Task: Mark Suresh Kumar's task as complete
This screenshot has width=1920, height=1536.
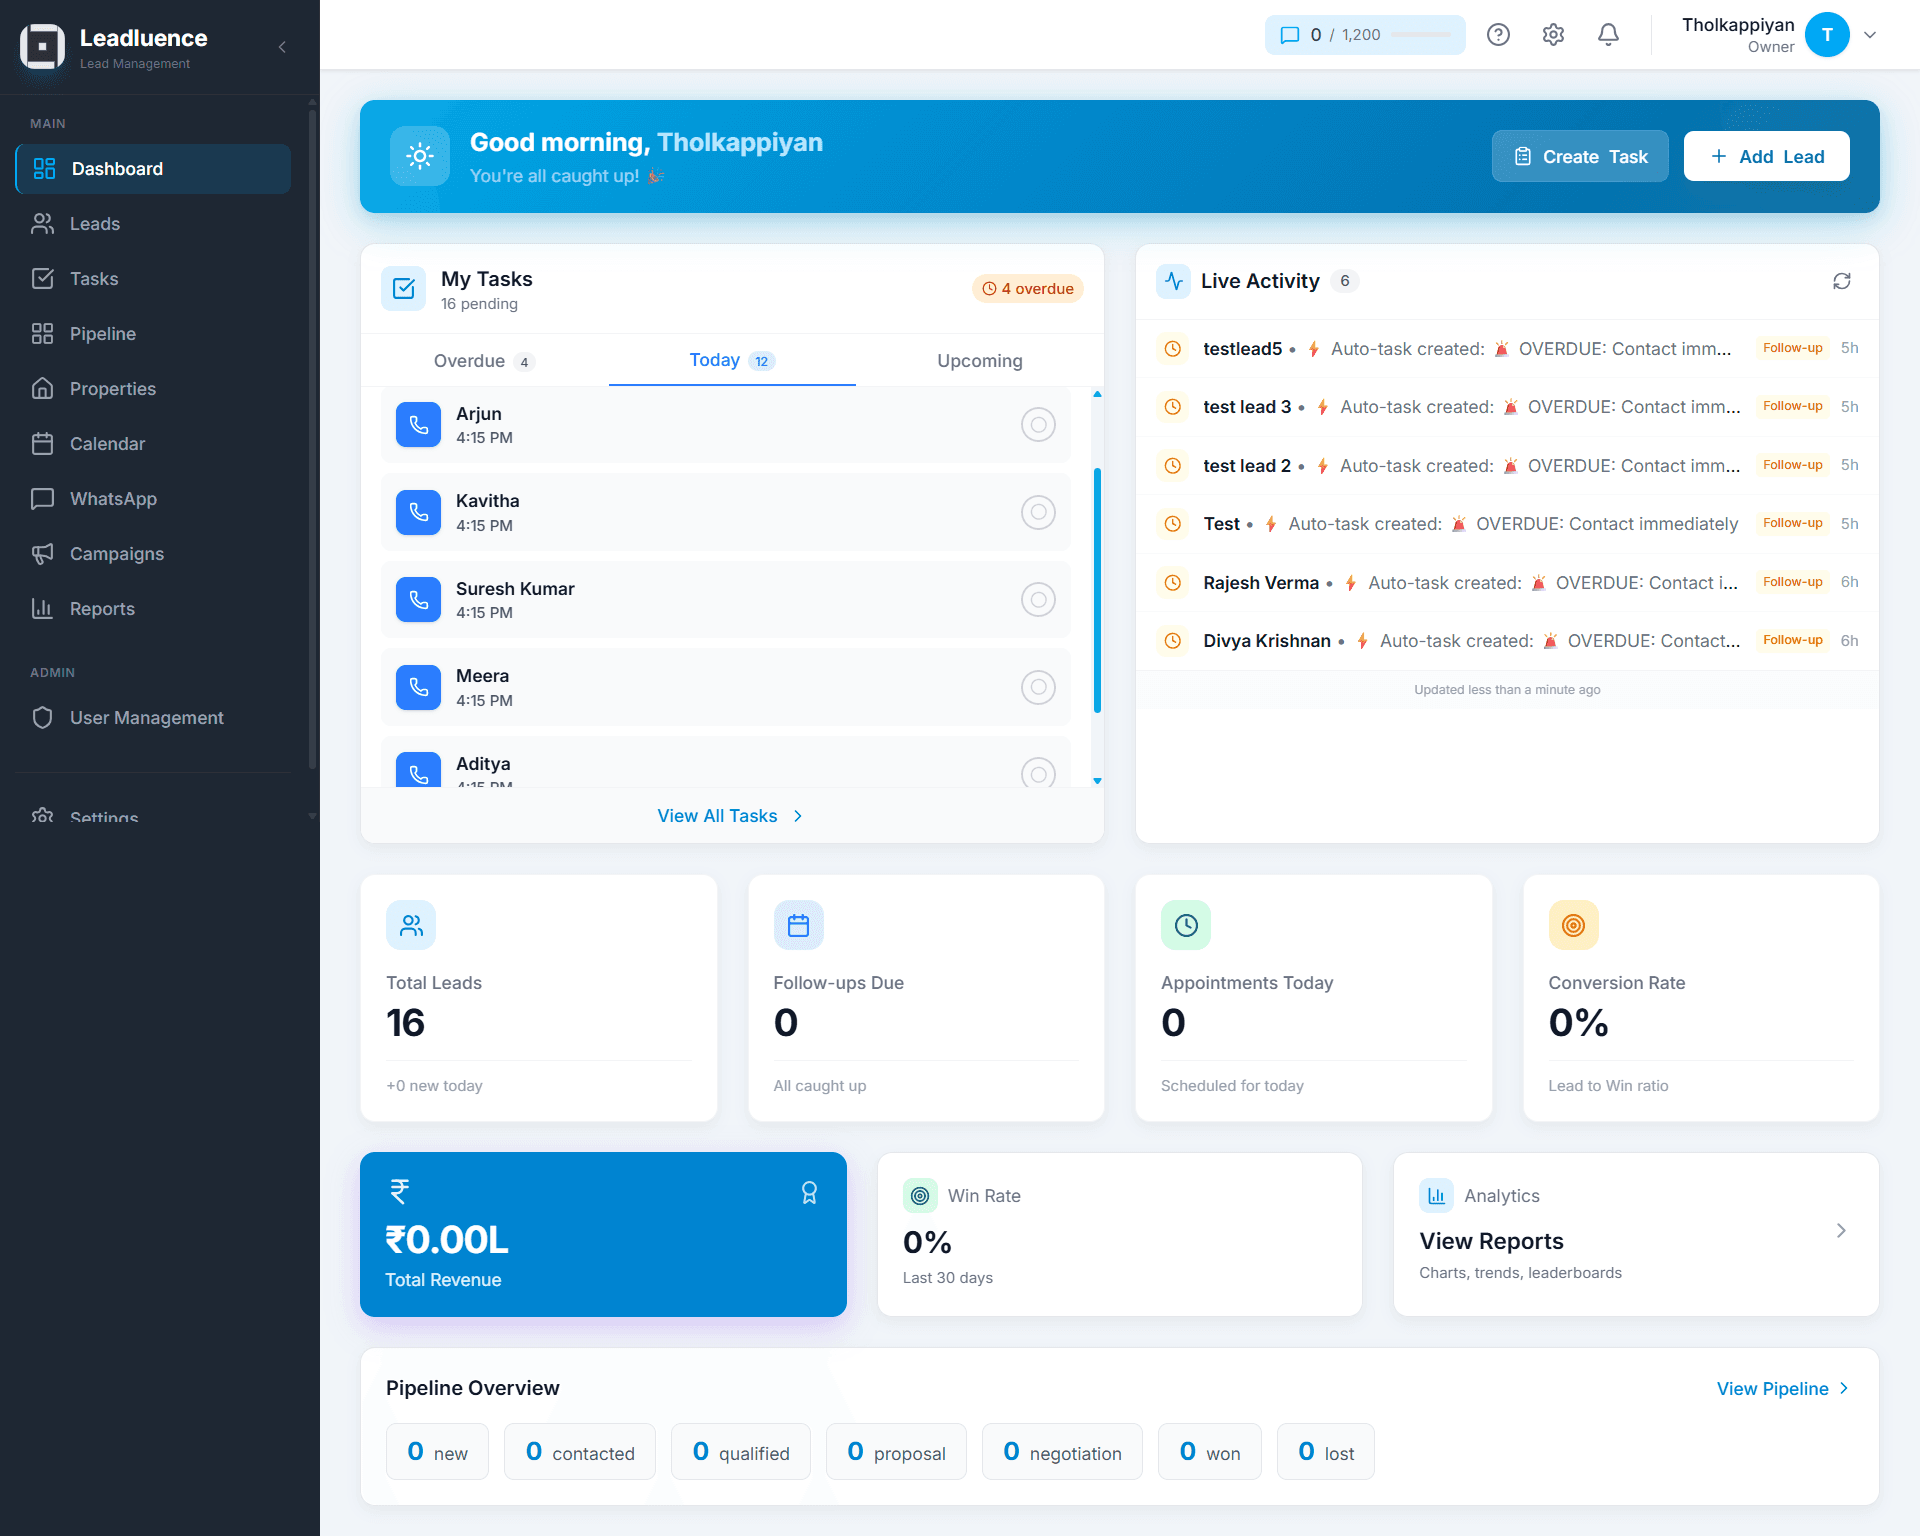Action: point(1037,599)
